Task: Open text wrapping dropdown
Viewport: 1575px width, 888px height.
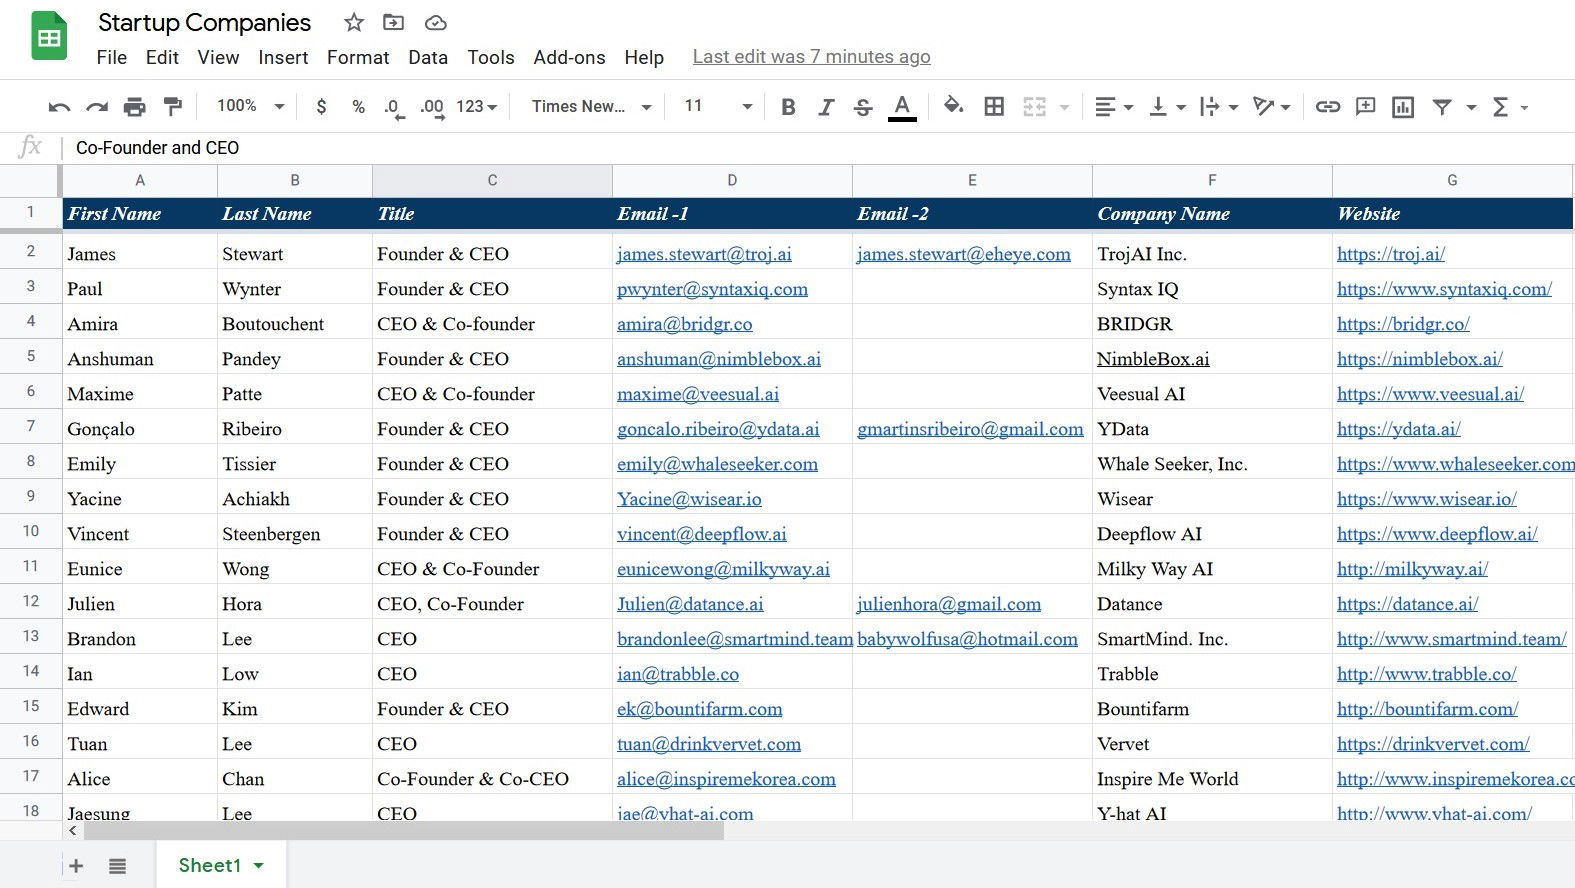Action: 1219,107
